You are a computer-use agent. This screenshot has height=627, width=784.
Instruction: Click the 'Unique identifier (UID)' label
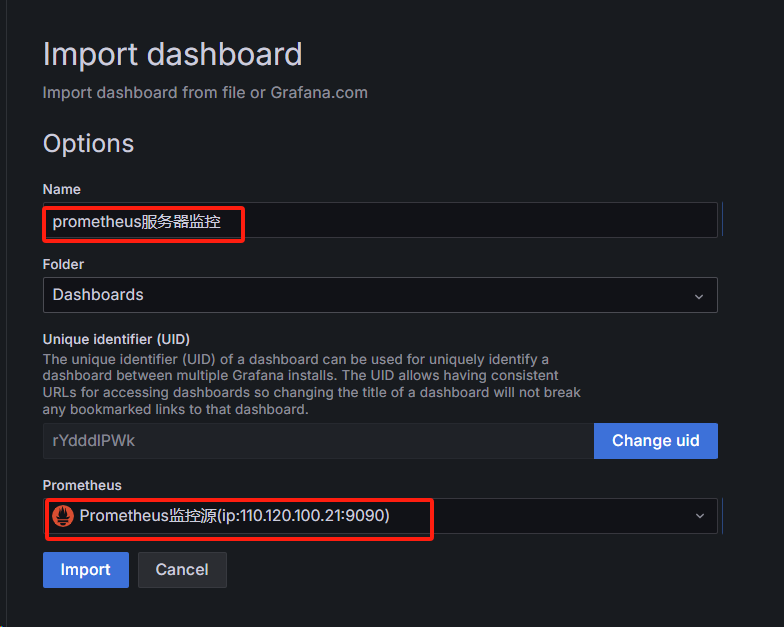[x=116, y=339]
